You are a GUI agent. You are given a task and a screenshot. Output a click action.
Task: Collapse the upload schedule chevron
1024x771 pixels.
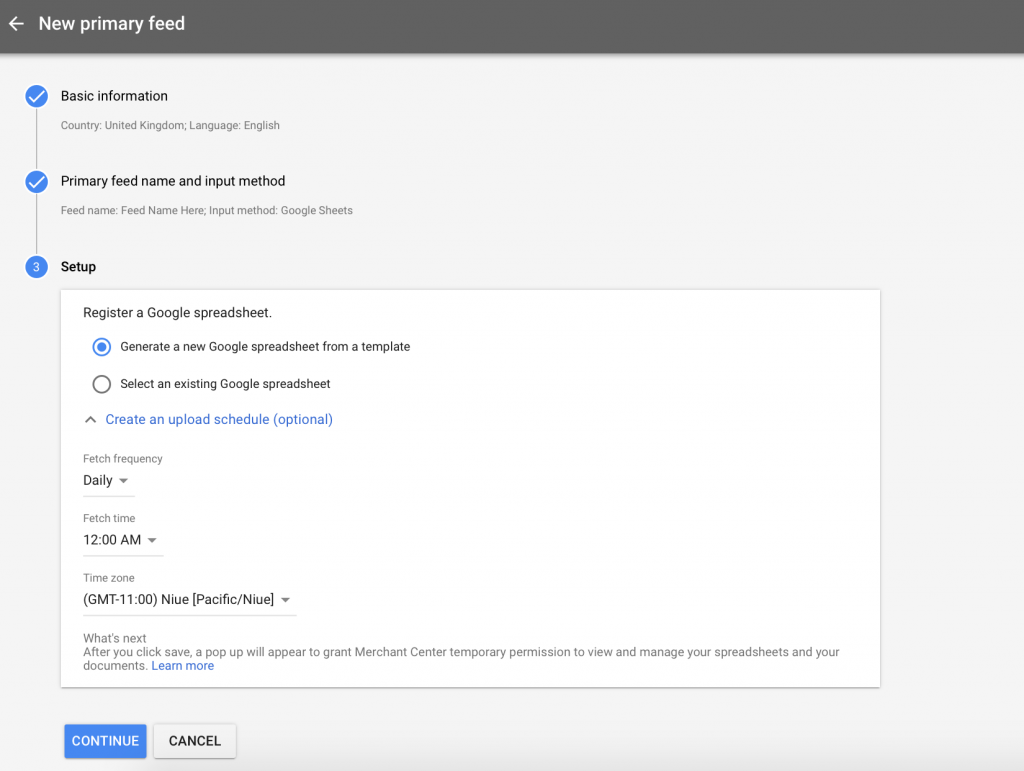tap(91, 420)
